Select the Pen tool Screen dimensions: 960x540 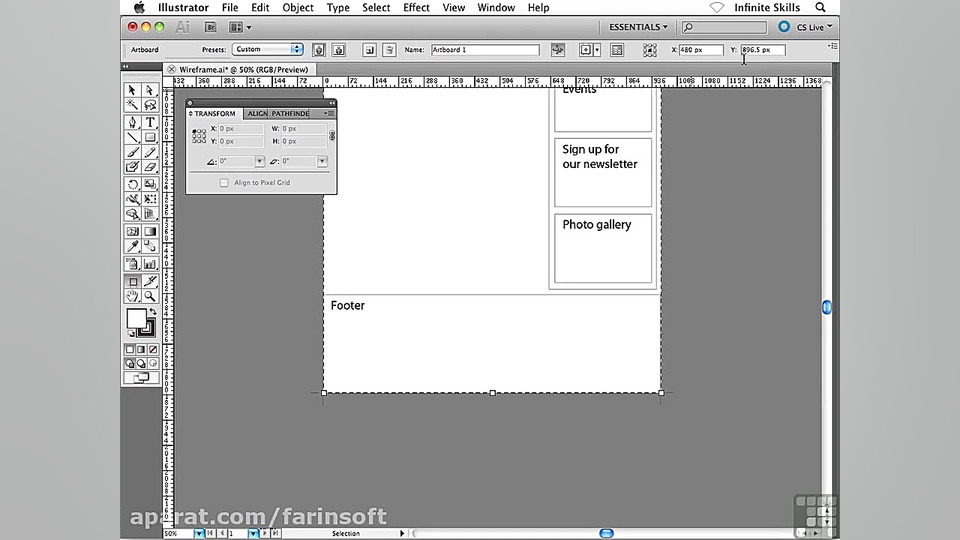[132, 122]
